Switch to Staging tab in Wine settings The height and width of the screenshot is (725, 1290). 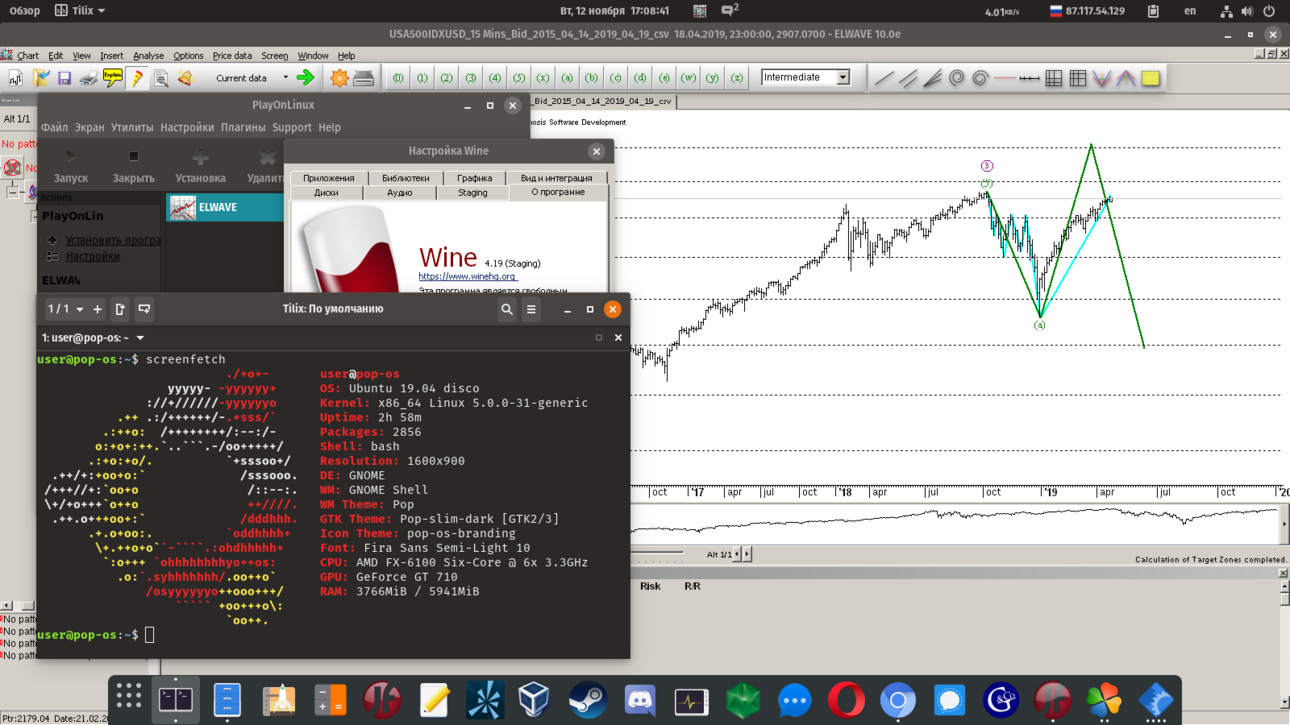pos(472,193)
